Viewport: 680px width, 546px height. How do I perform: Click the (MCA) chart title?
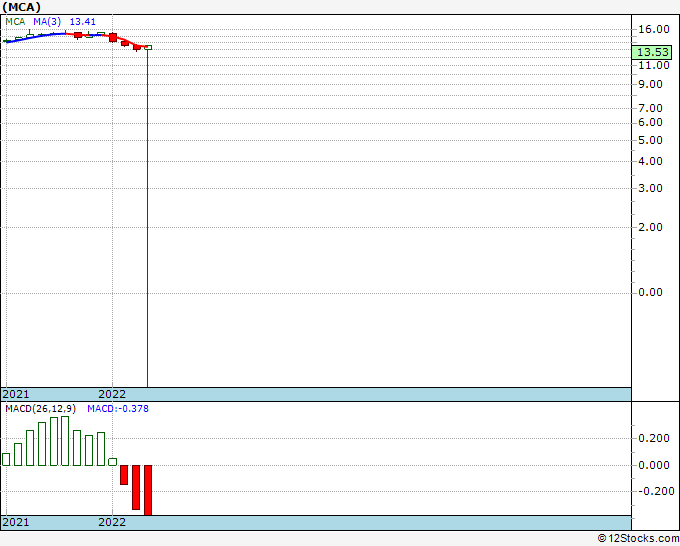[x=21, y=7]
